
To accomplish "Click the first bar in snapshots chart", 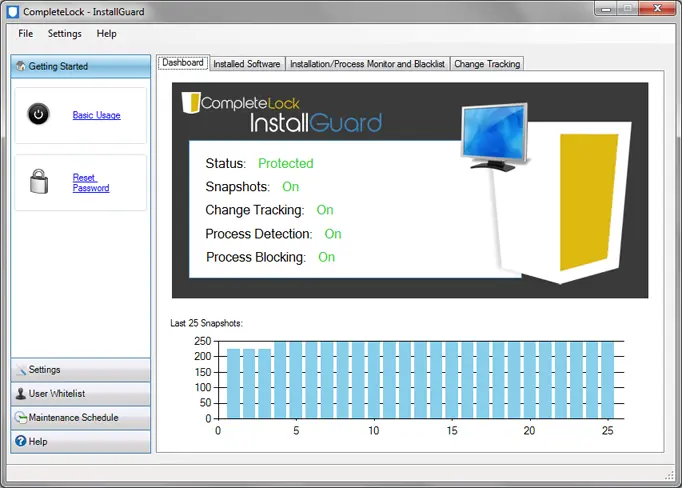I will [234, 384].
